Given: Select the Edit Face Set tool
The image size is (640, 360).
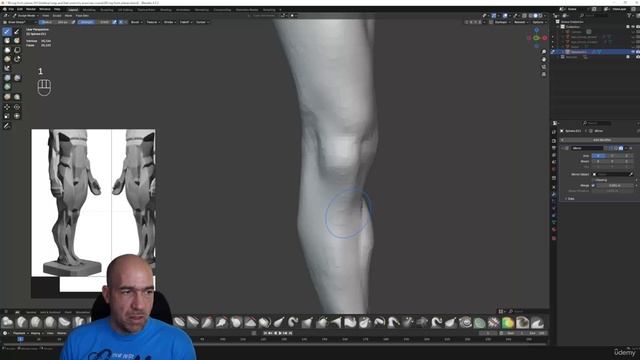Looking at the screenshot, I should pos(7,97).
